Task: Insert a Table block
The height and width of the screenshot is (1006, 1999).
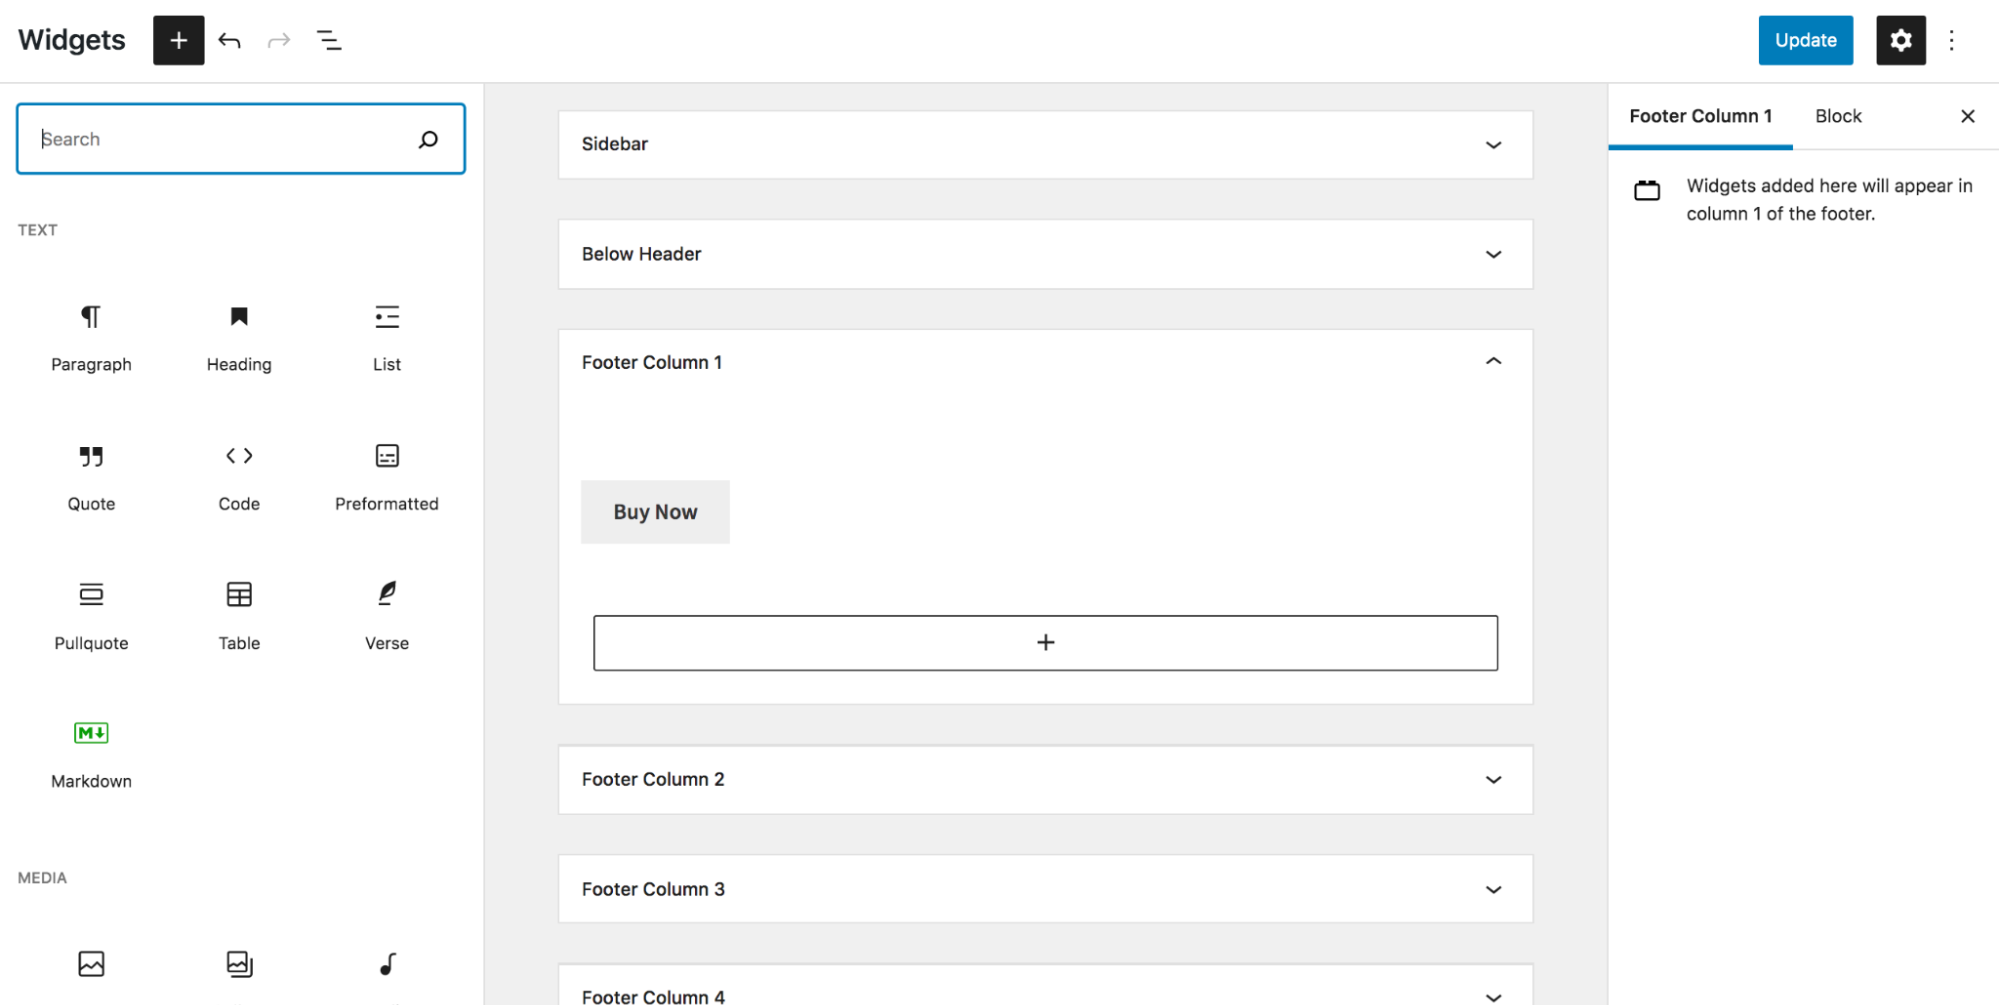Action: (x=239, y=615)
